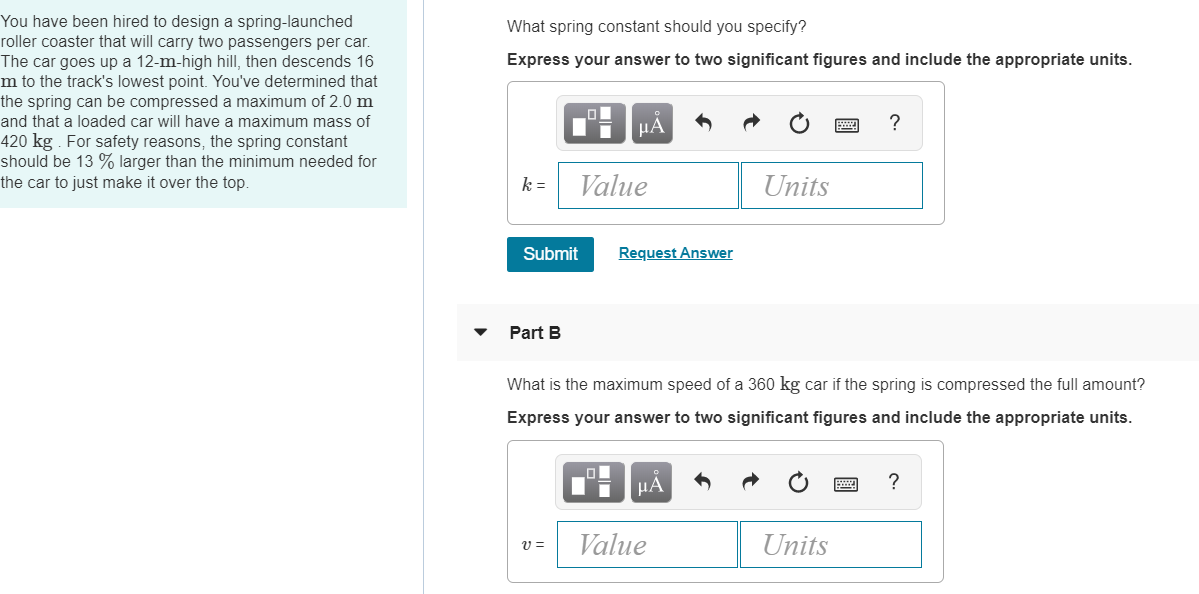
Task: Click the Value field for speed v
Action: pyautogui.click(x=646, y=544)
